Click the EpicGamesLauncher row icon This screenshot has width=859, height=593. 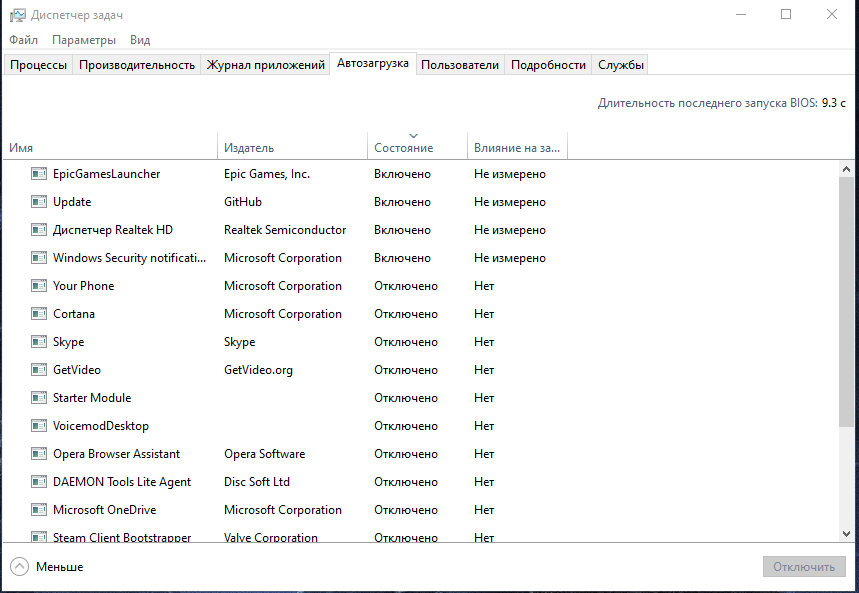[x=39, y=174]
